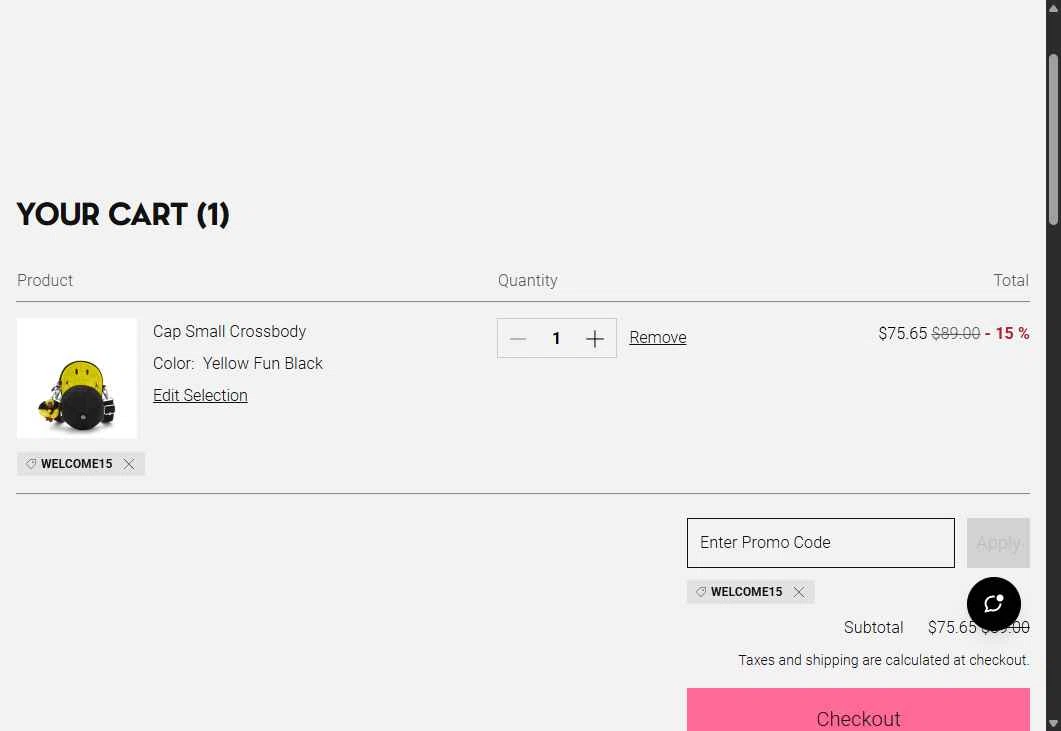Screen dimensions: 1061x731
Task: Remove the Cap Small Crossbody item
Action: click(x=657, y=338)
